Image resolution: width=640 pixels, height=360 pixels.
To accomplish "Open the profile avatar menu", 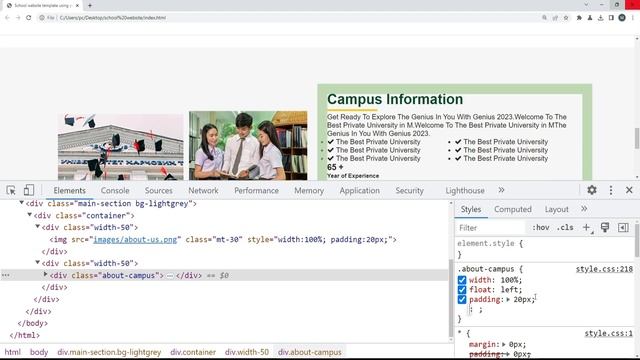I will [622, 18].
